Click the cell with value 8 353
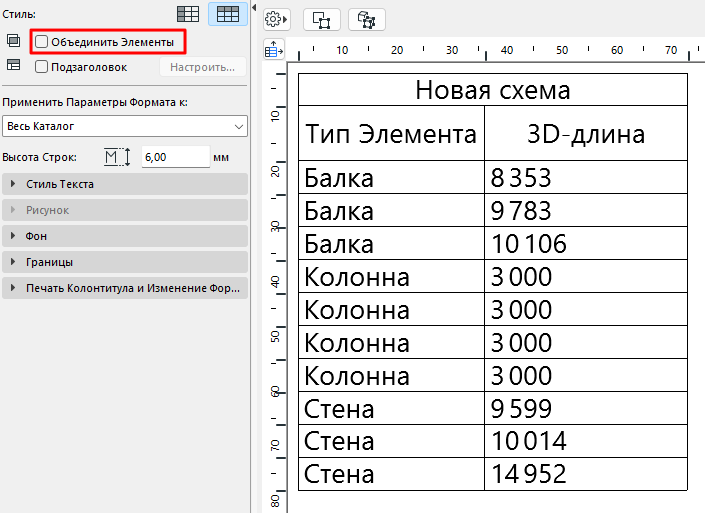 [x=586, y=178]
